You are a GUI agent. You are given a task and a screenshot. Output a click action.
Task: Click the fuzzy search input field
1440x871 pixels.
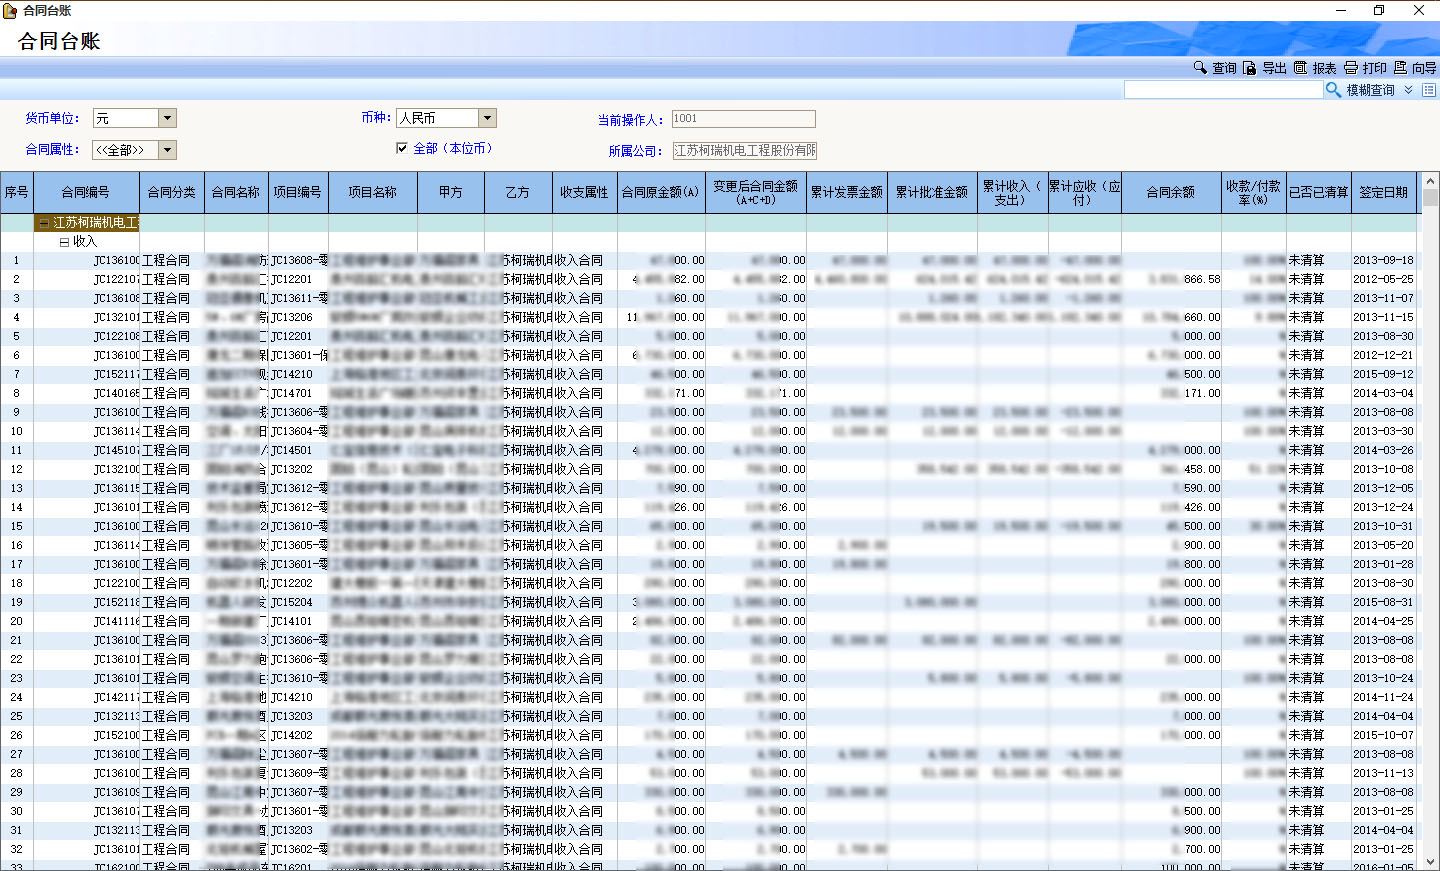1222,90
